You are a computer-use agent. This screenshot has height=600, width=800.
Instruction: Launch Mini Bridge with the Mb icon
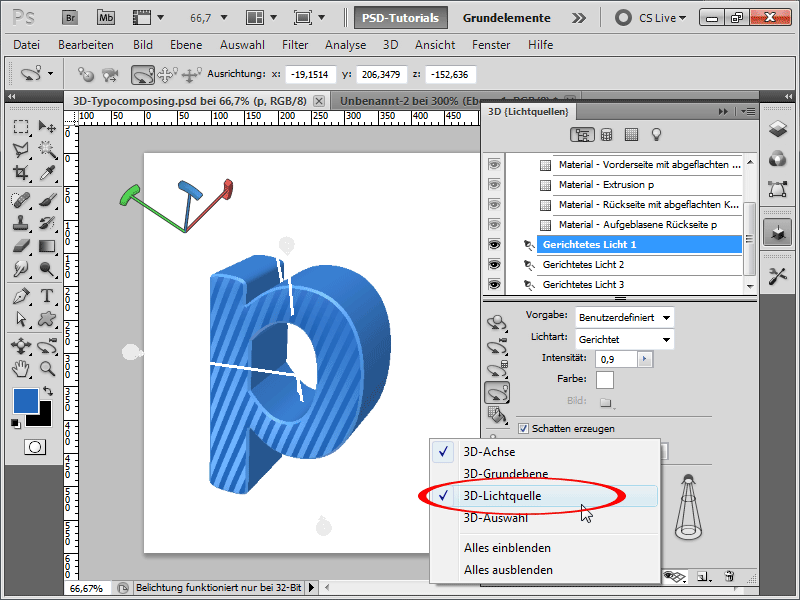coord(106,18)
